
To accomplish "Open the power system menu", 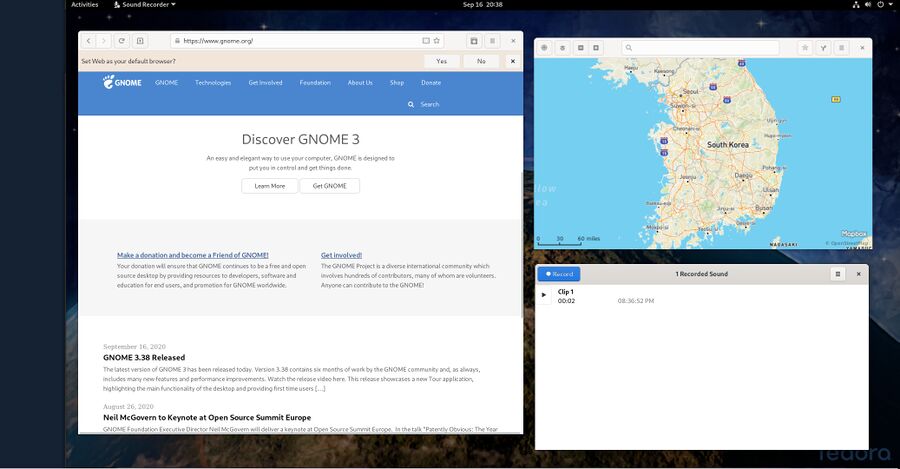I will click(x=880, y=5).
